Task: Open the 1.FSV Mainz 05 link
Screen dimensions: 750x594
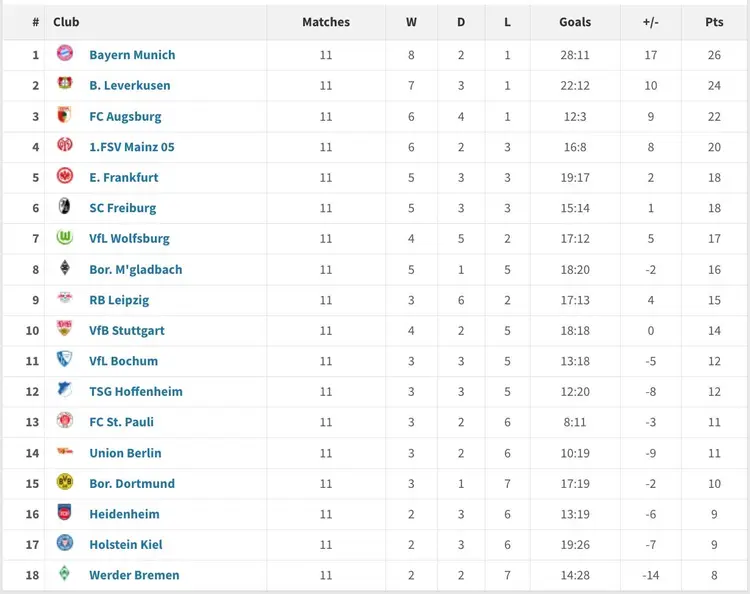Action: coord(132,147)
